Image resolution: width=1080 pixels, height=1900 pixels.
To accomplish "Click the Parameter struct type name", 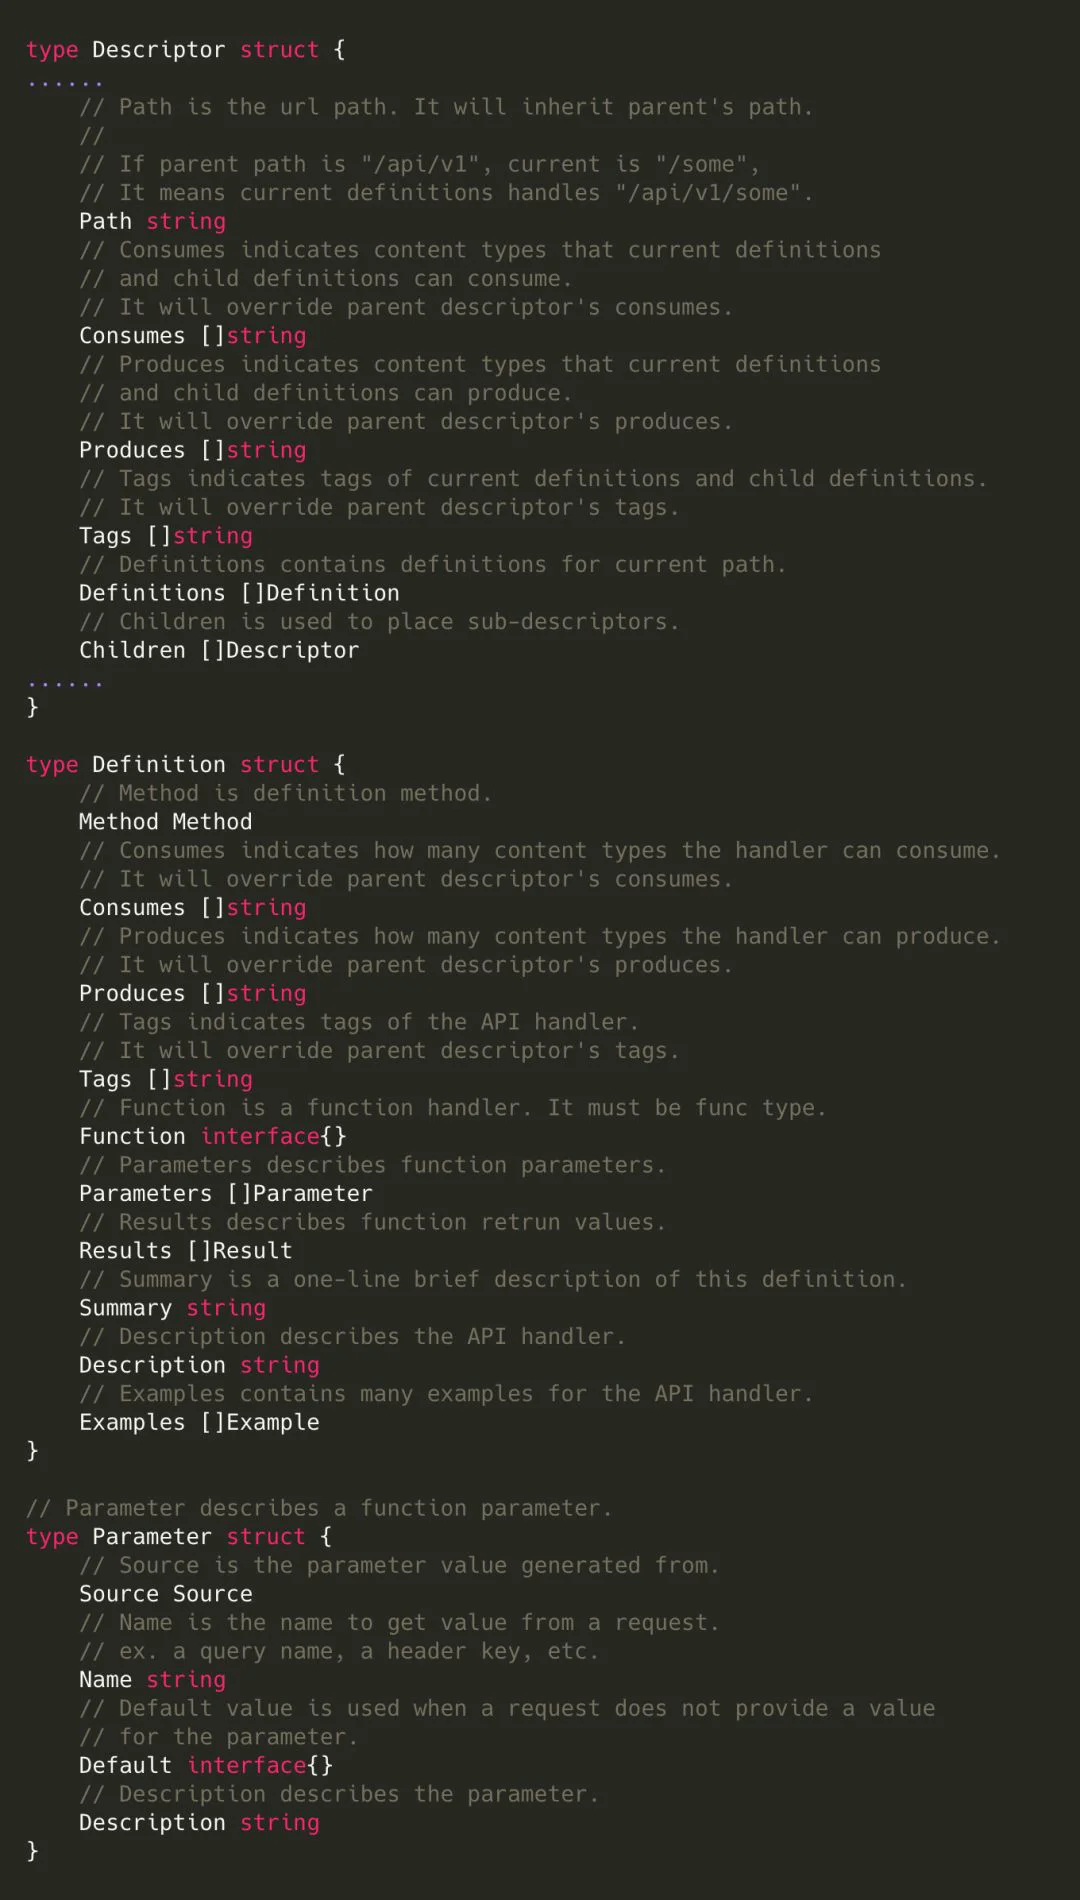I will pos(152,1537).
